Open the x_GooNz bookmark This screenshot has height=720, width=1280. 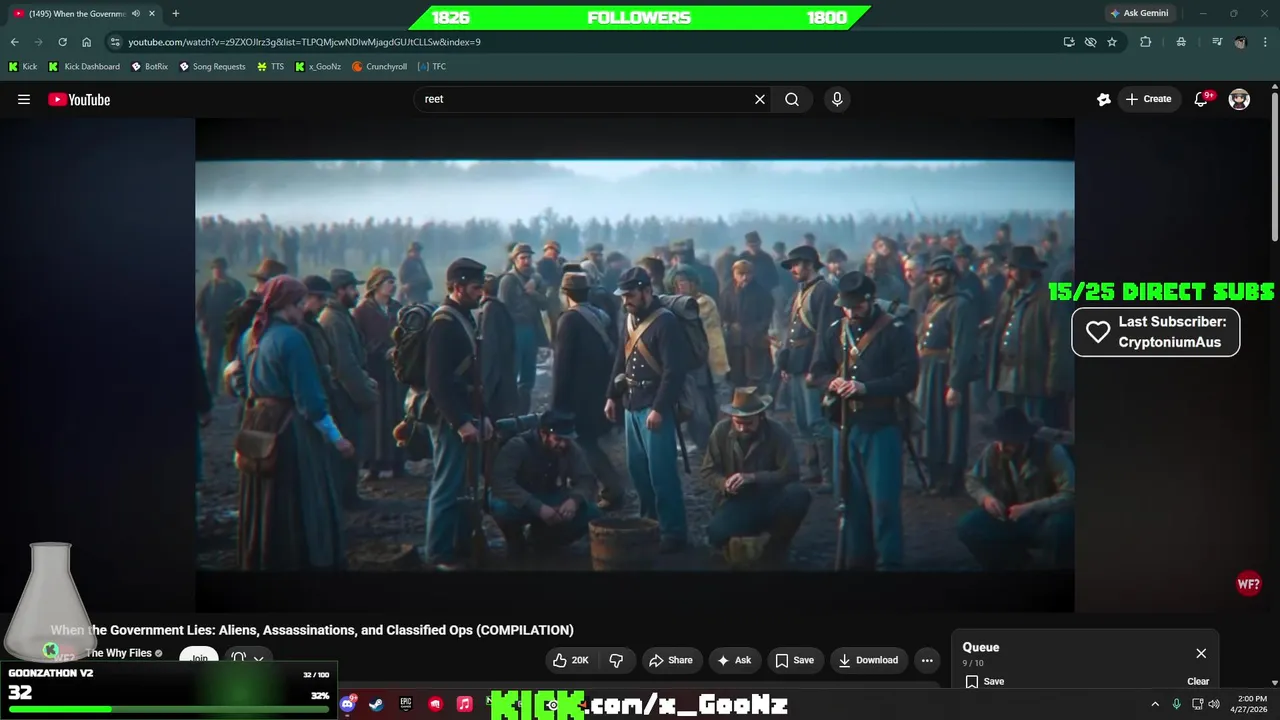click(318, 67)
